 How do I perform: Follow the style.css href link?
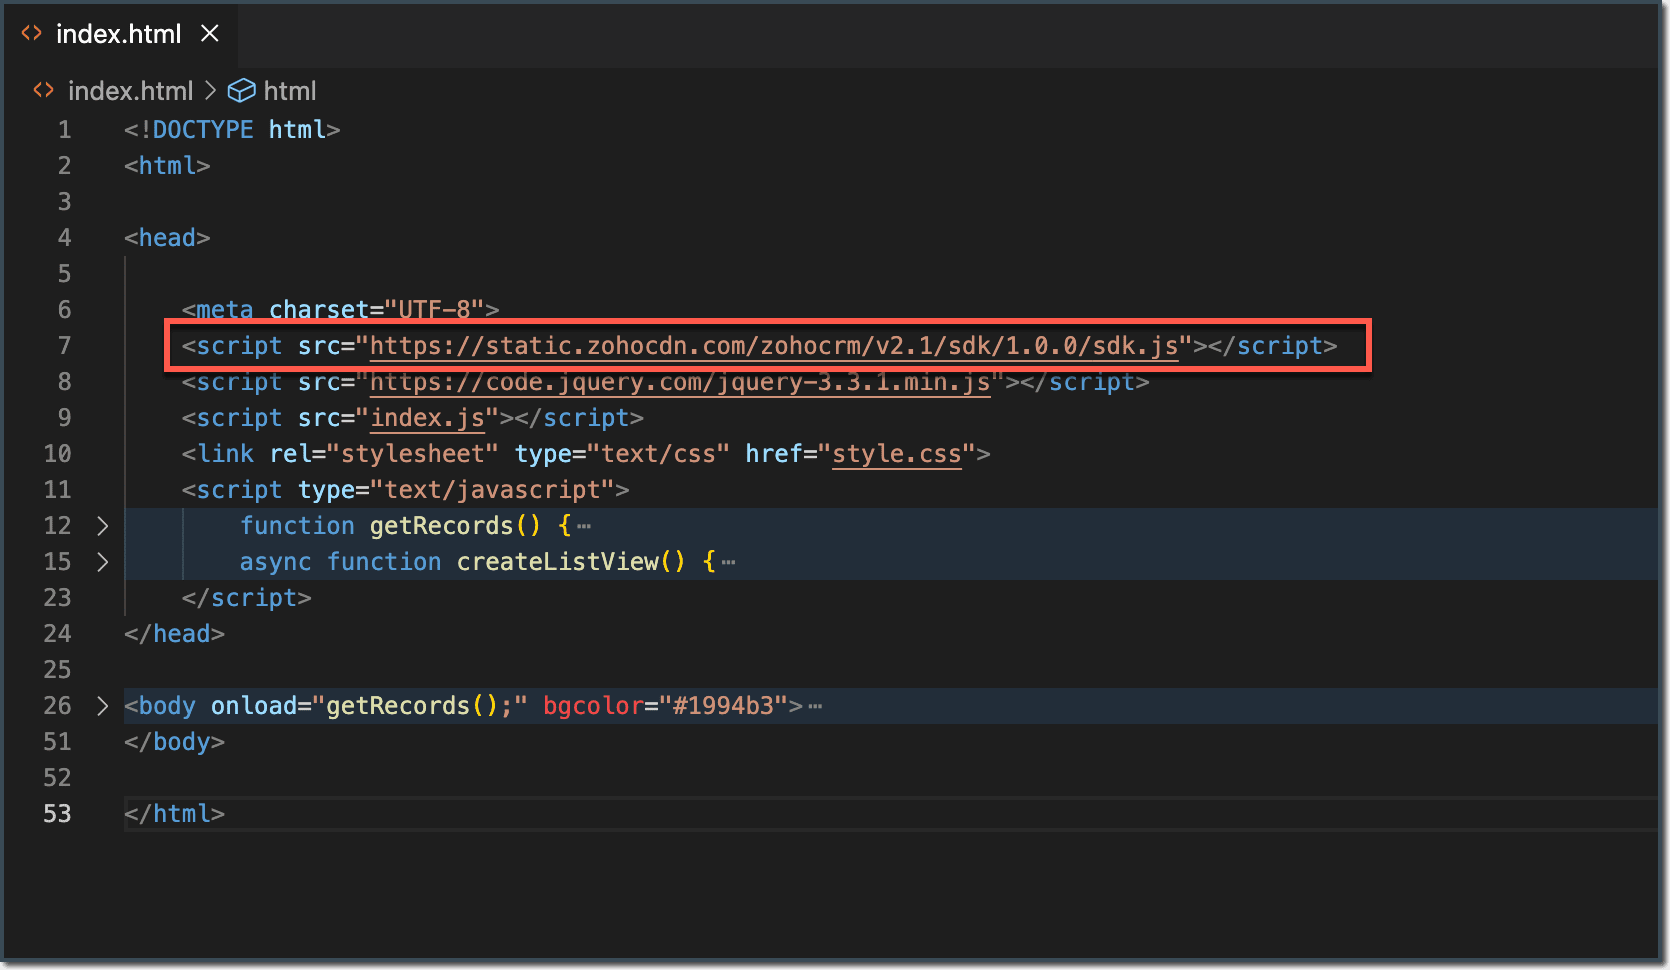pos(896,454)
